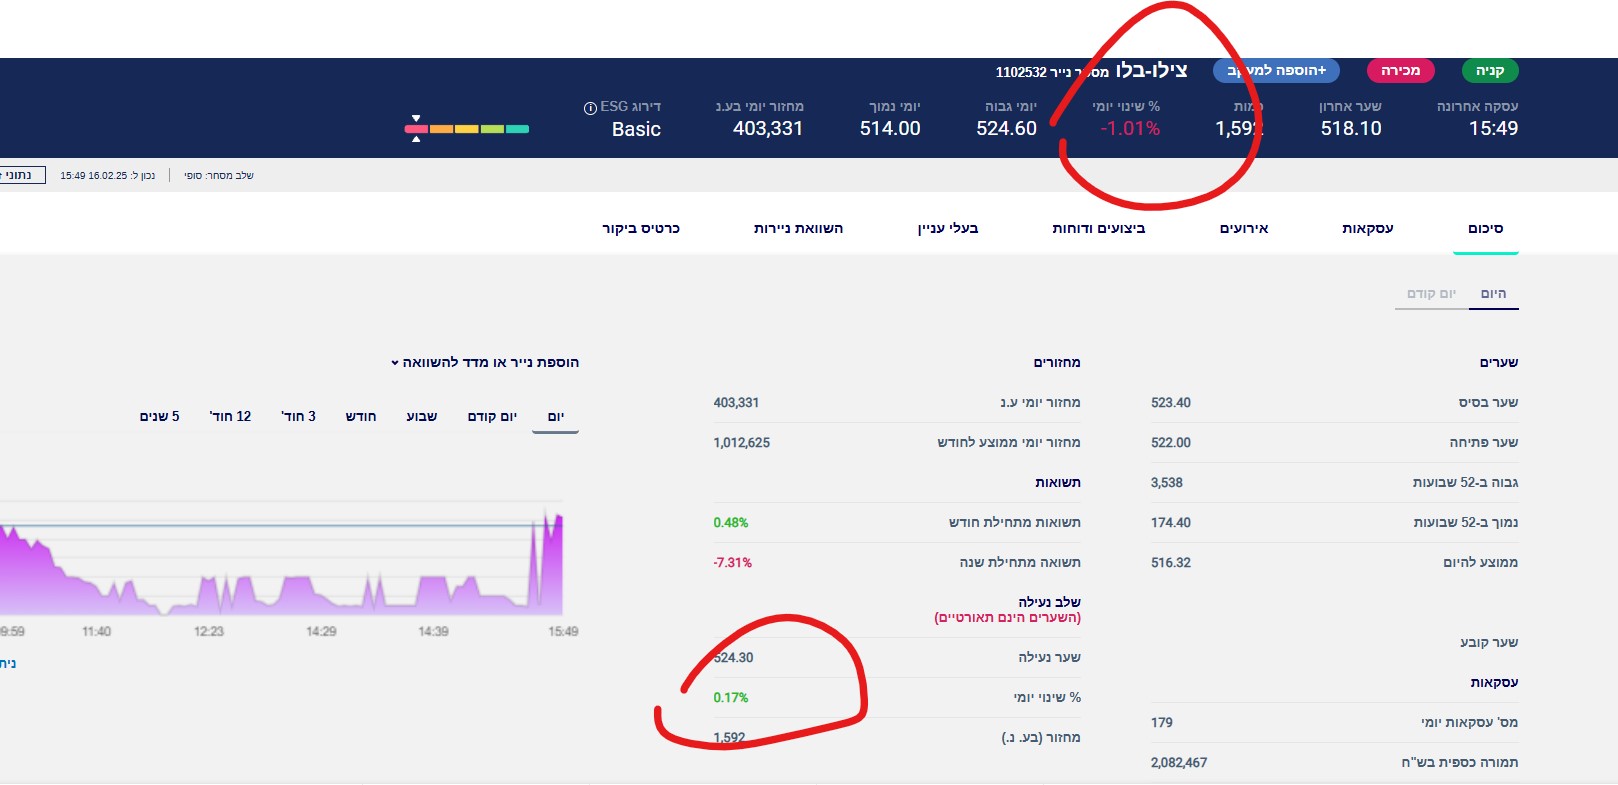This screenshot has width=1618, height=785.
Task: Click the white ESG rating pointer marker
Action: pyautogui.click(x=416, y=120)
